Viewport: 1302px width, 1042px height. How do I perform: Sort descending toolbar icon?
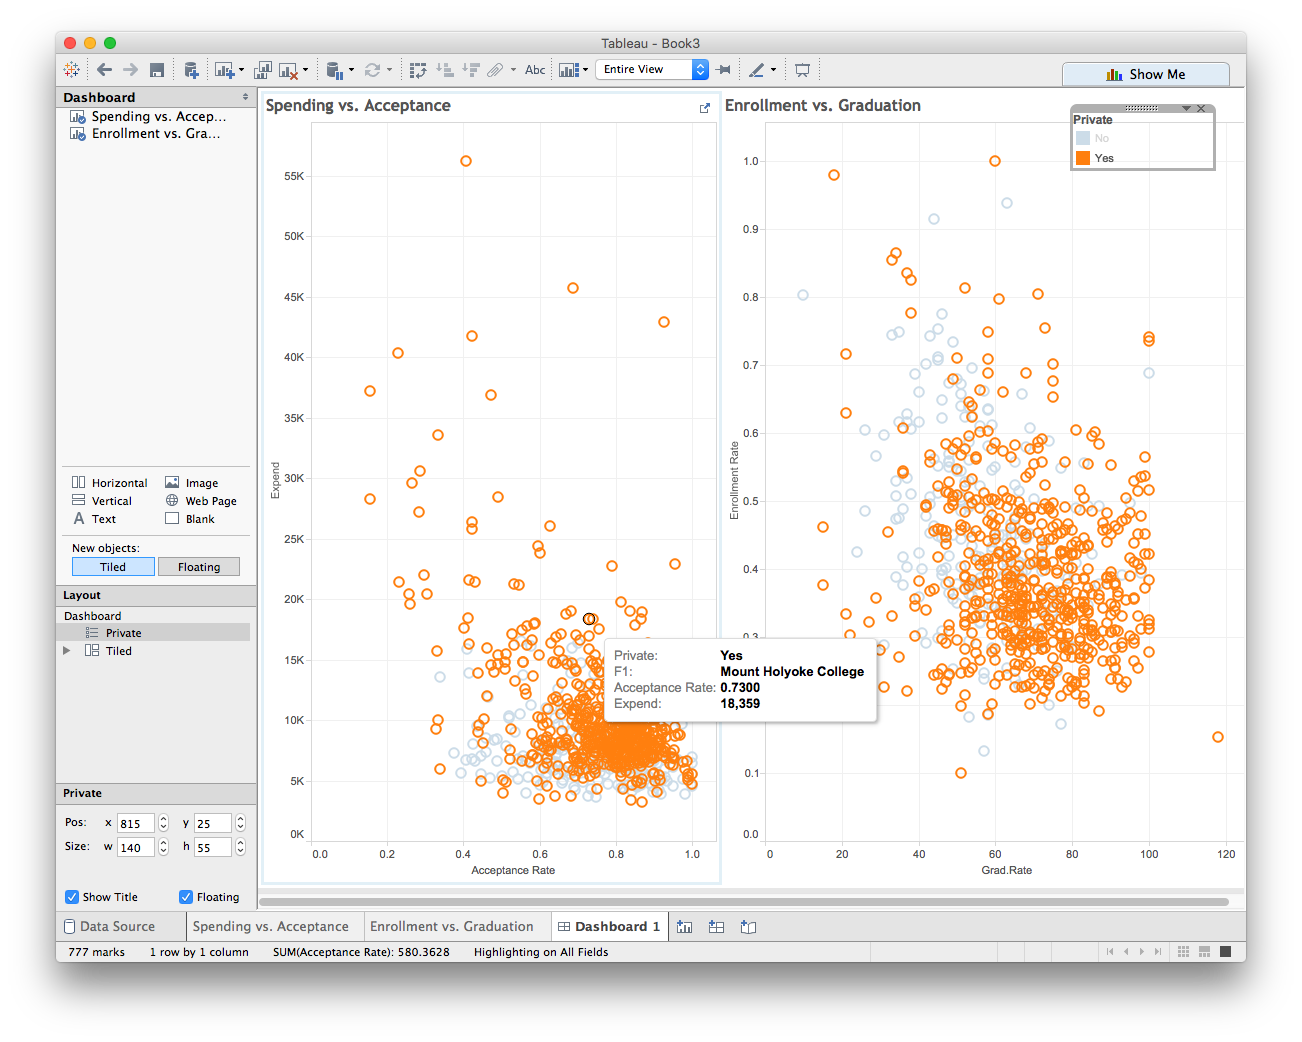pos(471,70)
